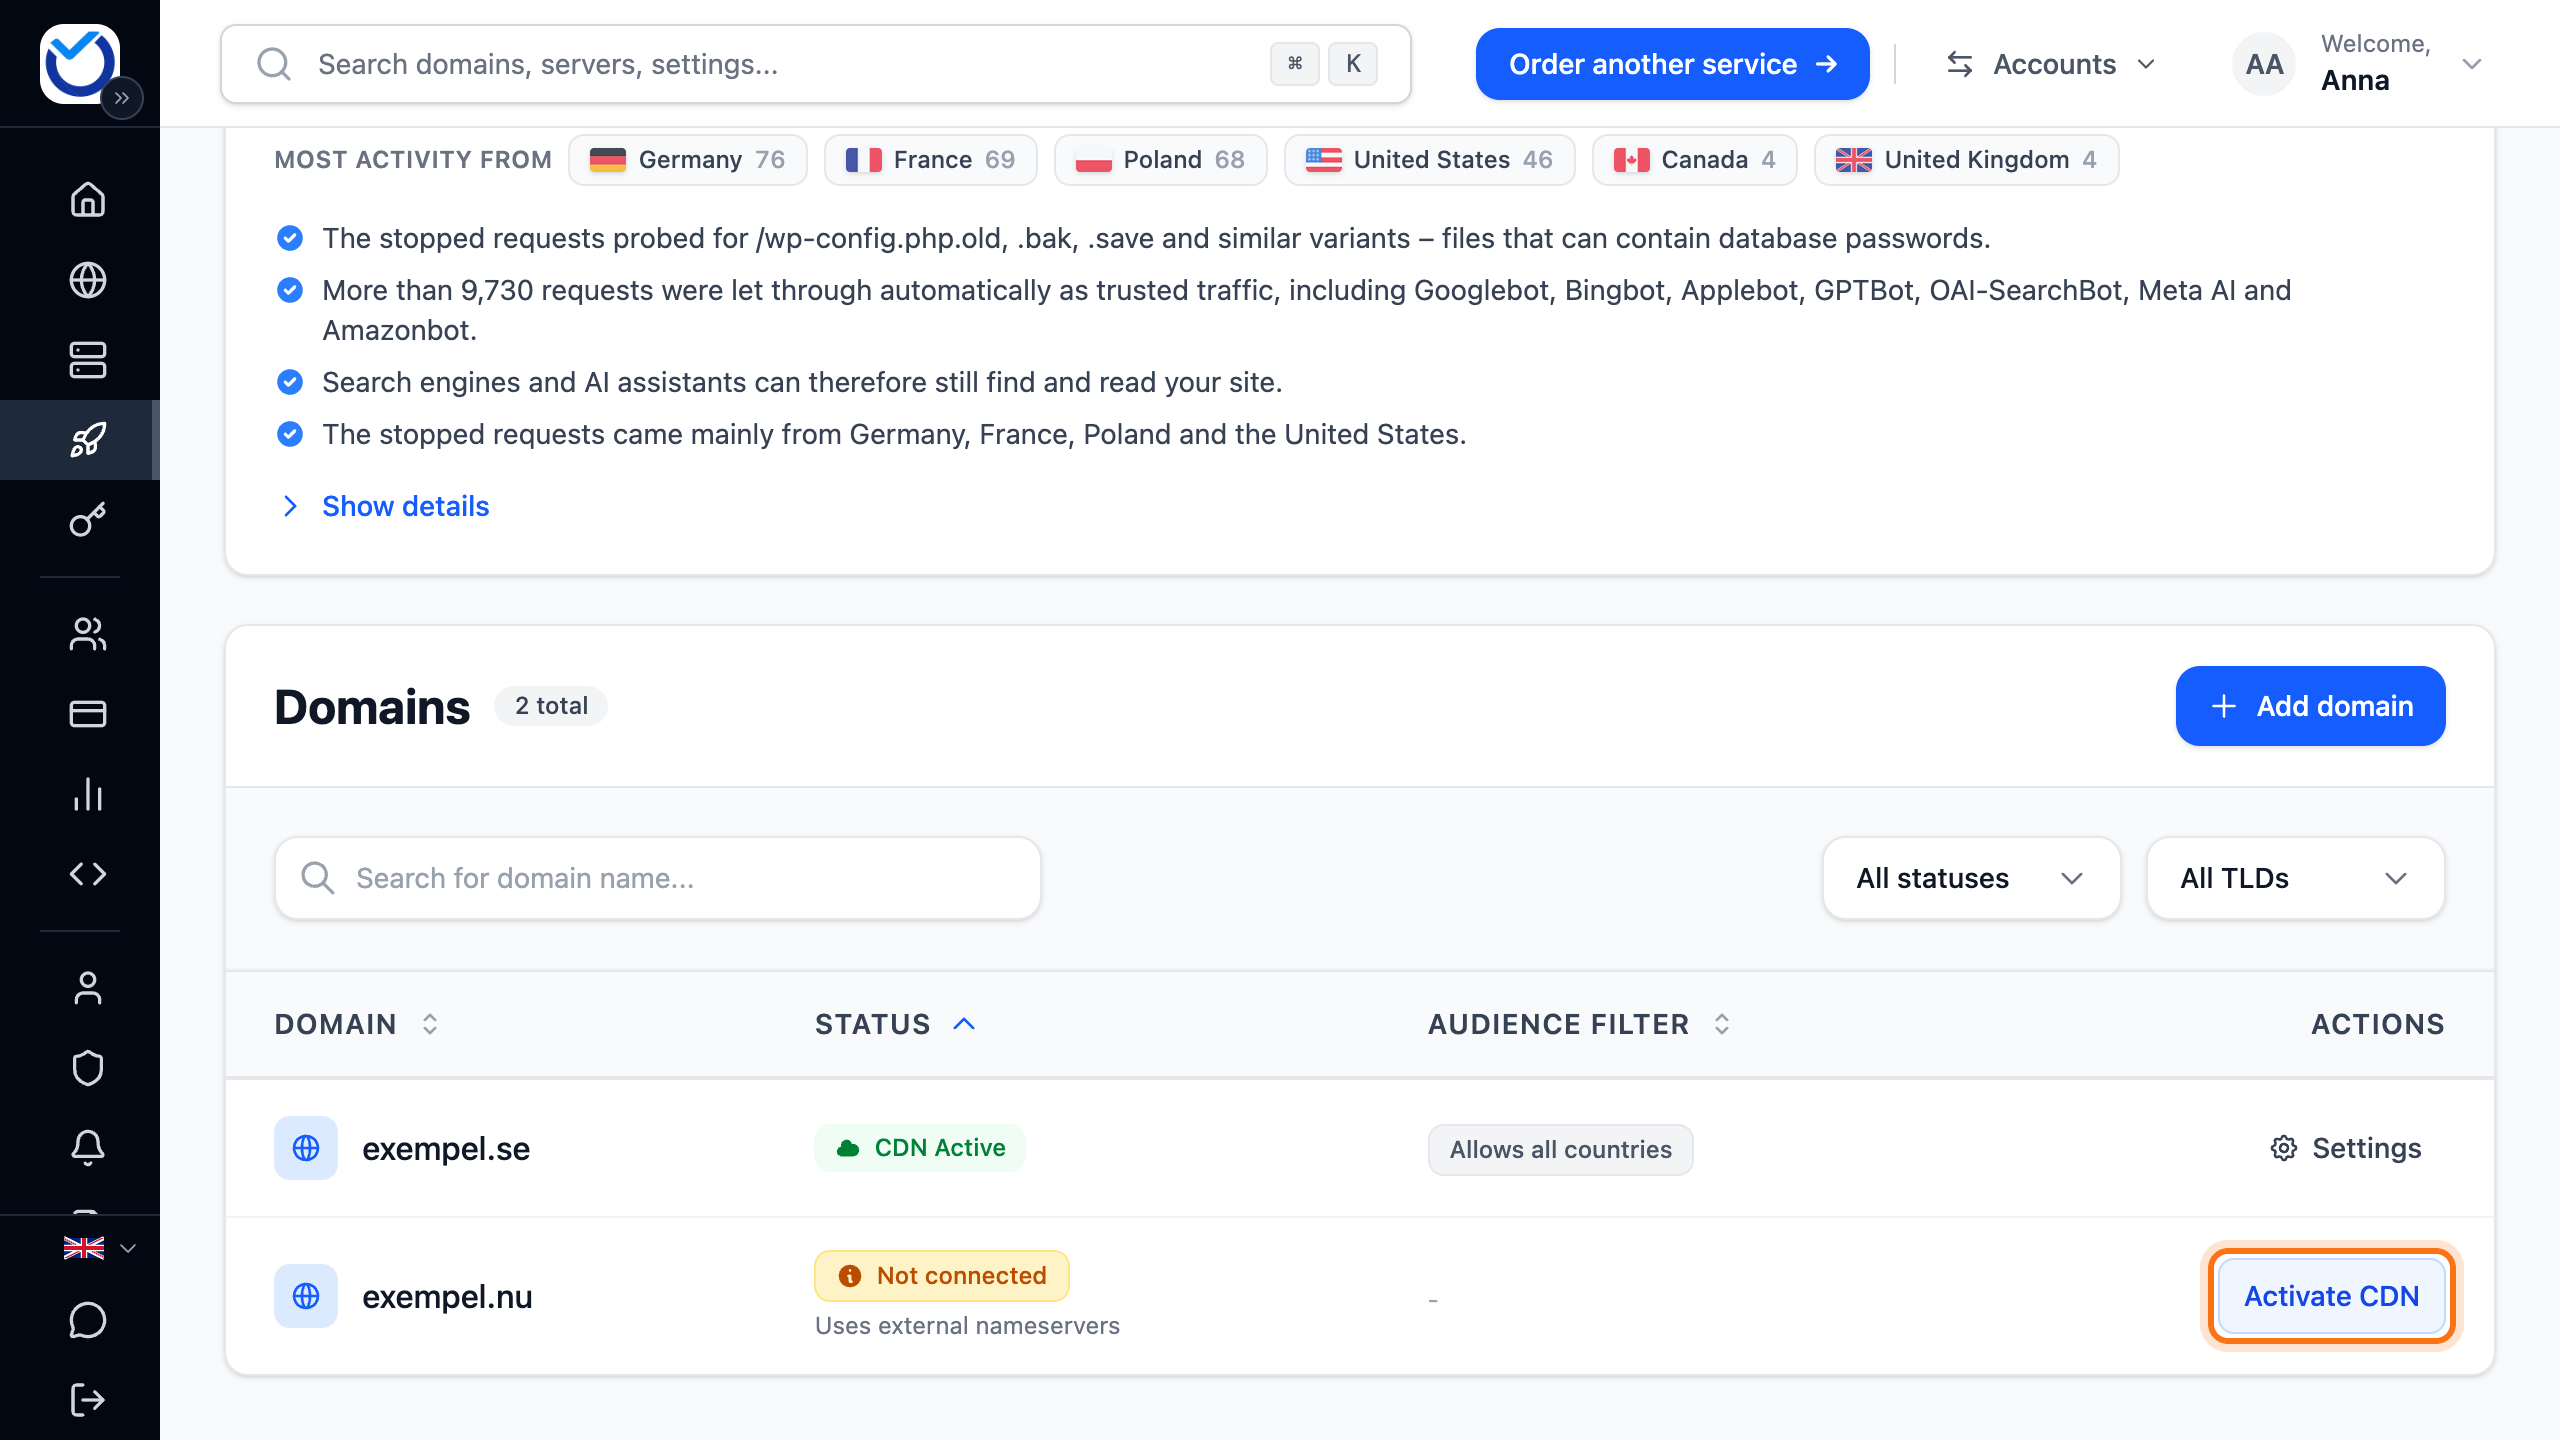Image resolution: width=2560 pixels, height=1440 pixels.
Task: Open the server hosting icon in sidebar
Action: [x=88, y=360]
